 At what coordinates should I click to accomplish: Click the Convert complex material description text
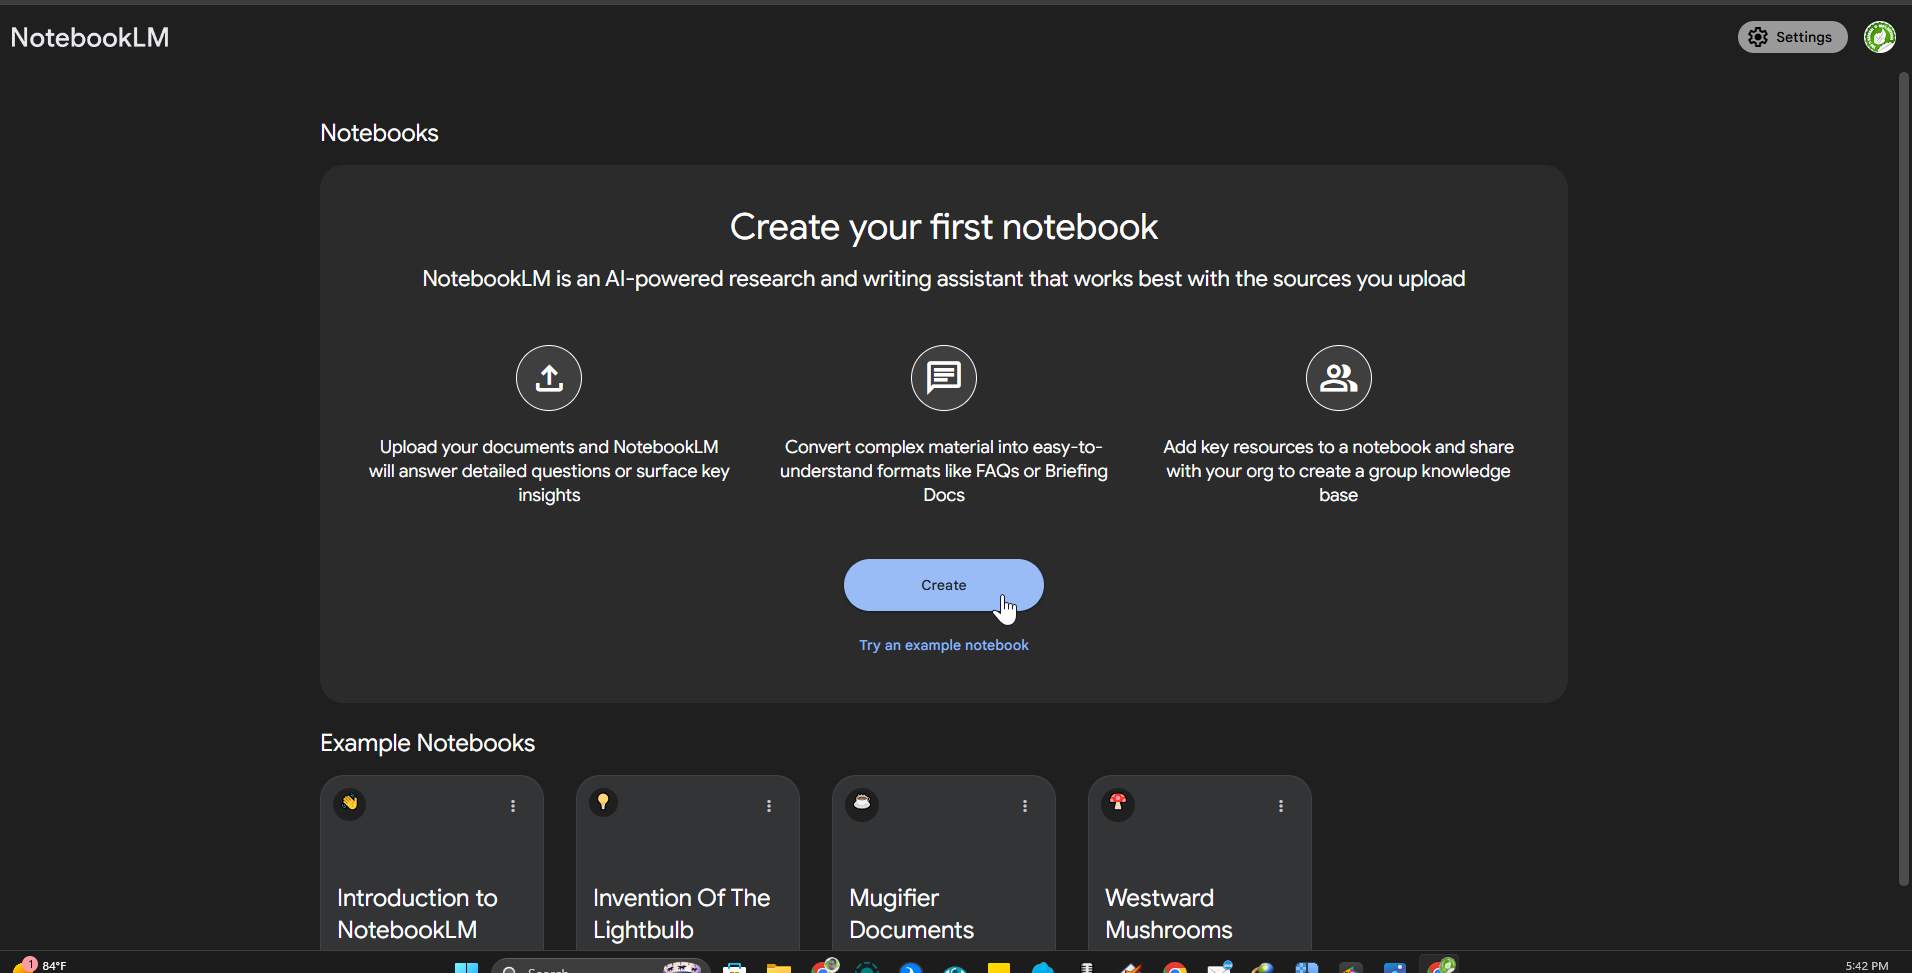[944, 471]
